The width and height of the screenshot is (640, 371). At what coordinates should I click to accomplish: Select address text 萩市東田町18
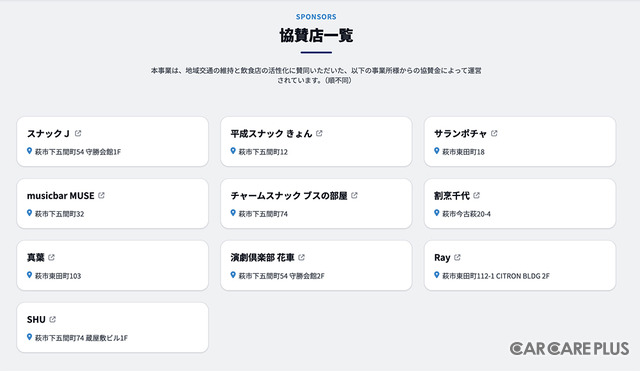[x=463, y=152]
